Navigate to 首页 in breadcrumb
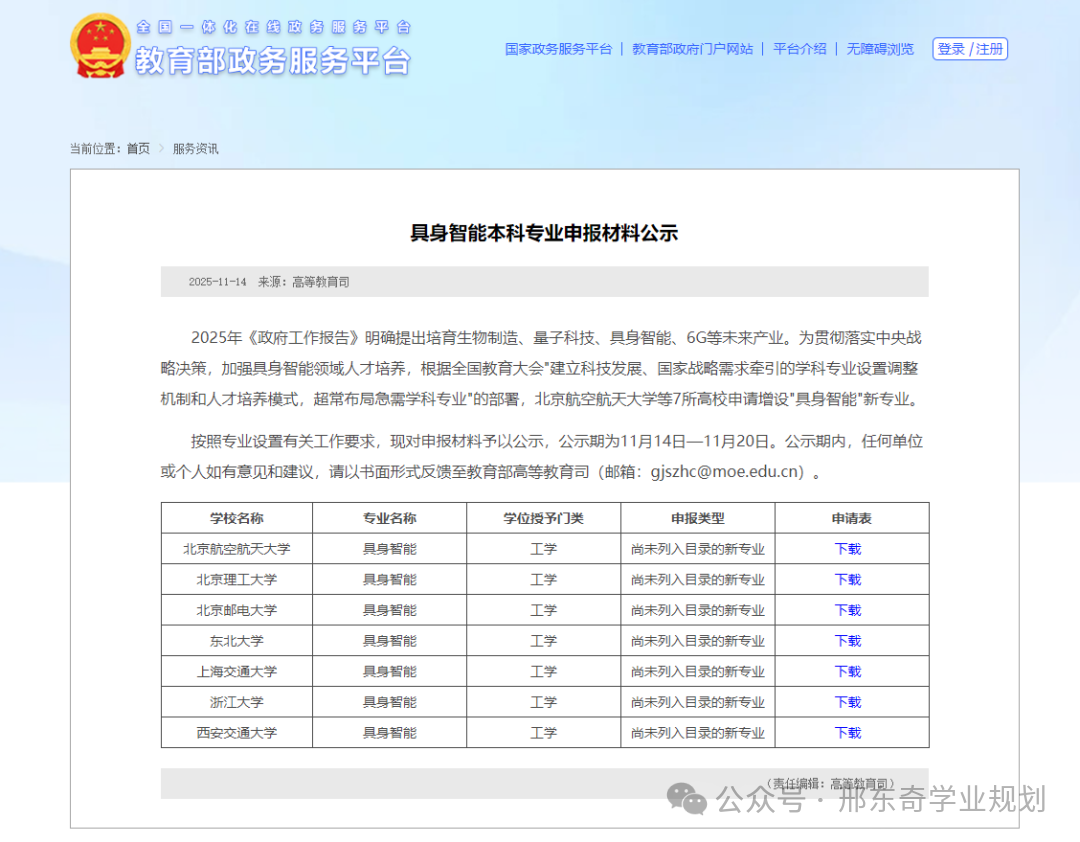Screen dimensions: 1080x842 point(138,149)
